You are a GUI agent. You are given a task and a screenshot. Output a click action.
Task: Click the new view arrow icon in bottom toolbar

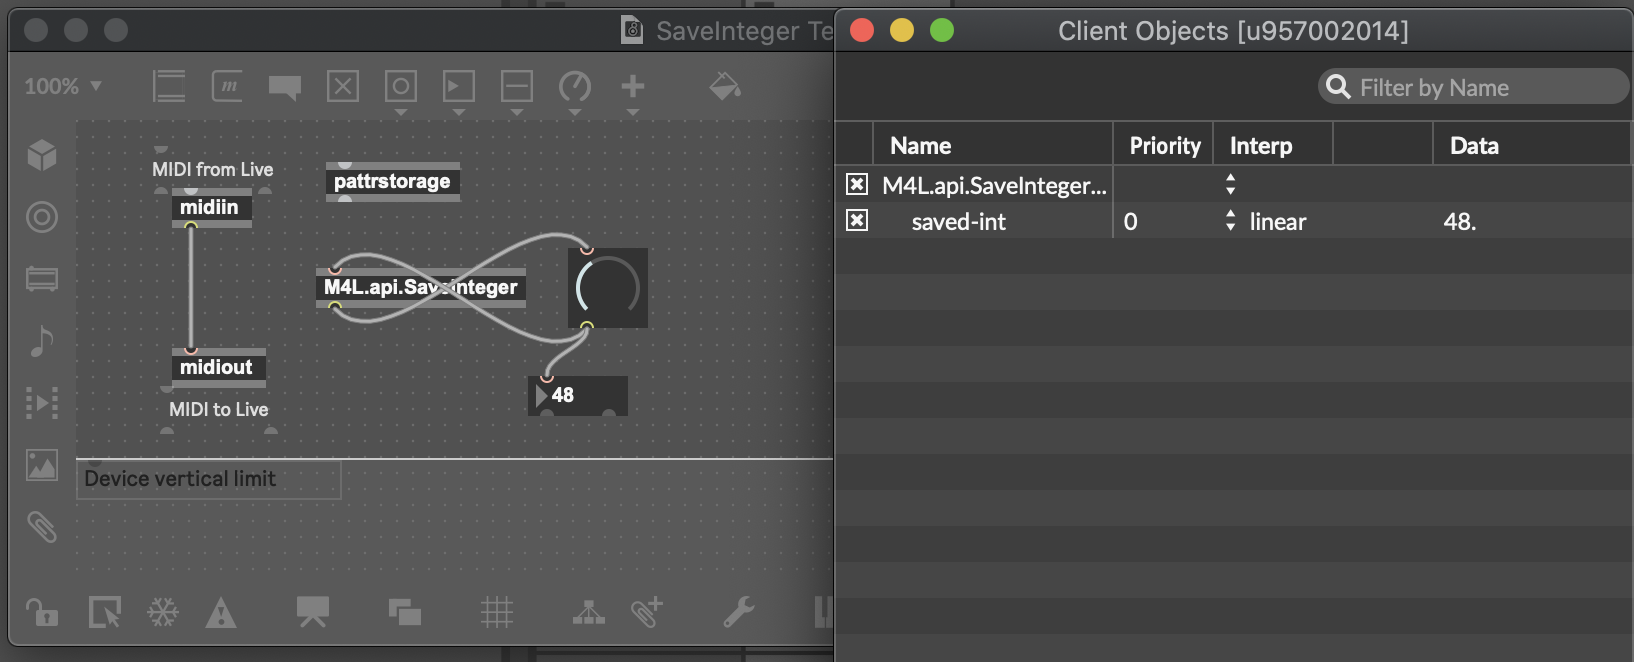(105, 612)
